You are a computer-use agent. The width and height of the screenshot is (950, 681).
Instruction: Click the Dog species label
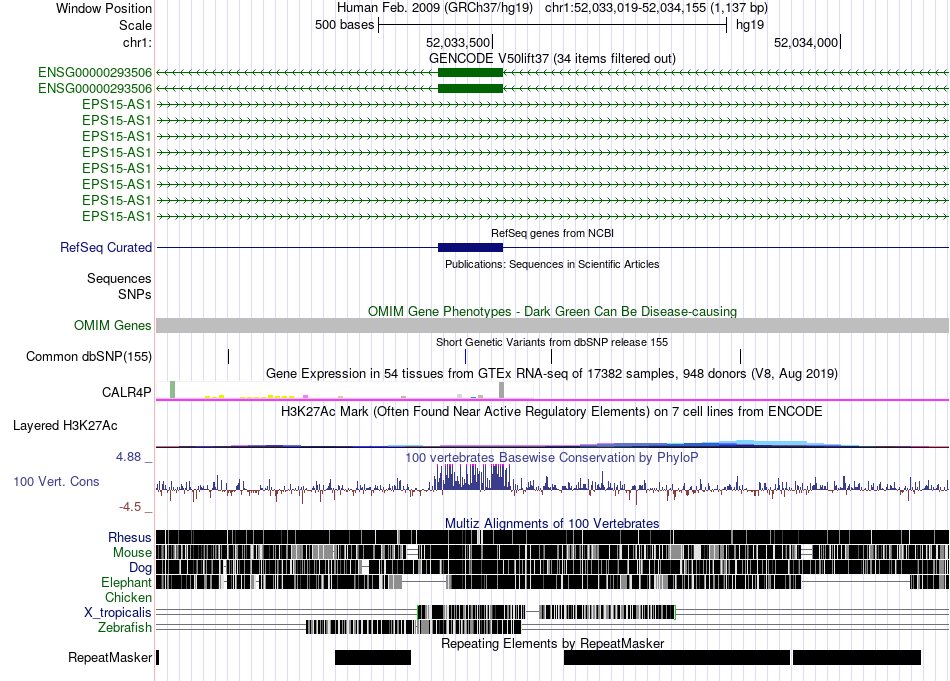(140, 568)
